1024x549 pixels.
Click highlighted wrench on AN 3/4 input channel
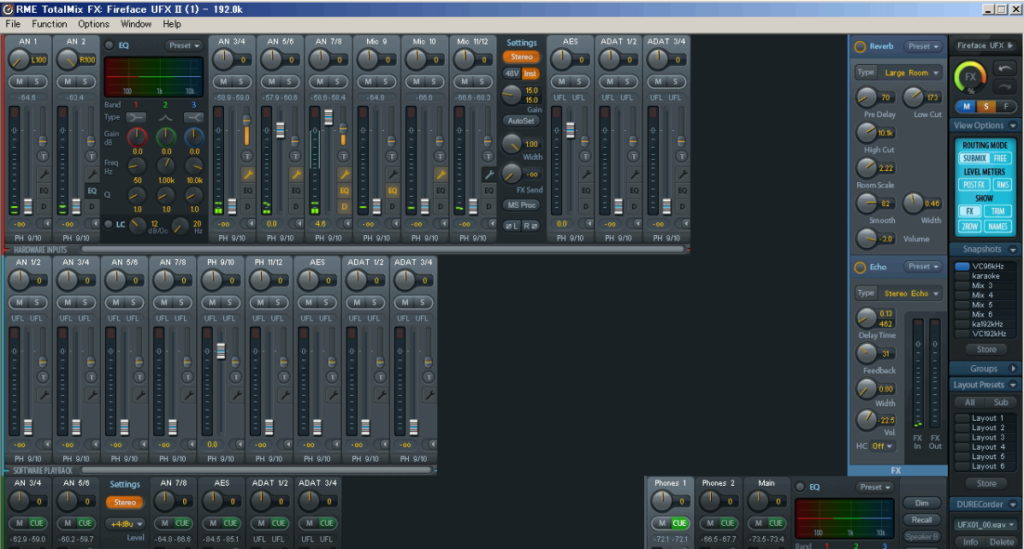tap(248, 174)
